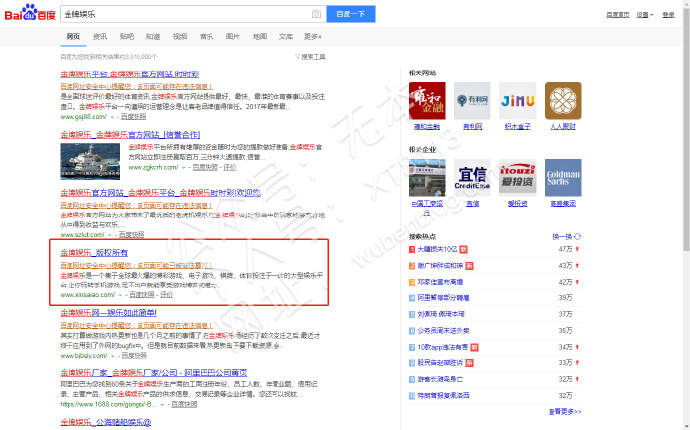The height and width of the screenshot is (430, 690).
Task: Open the brown flower pattern logo tile
Action: click(563, 100)
